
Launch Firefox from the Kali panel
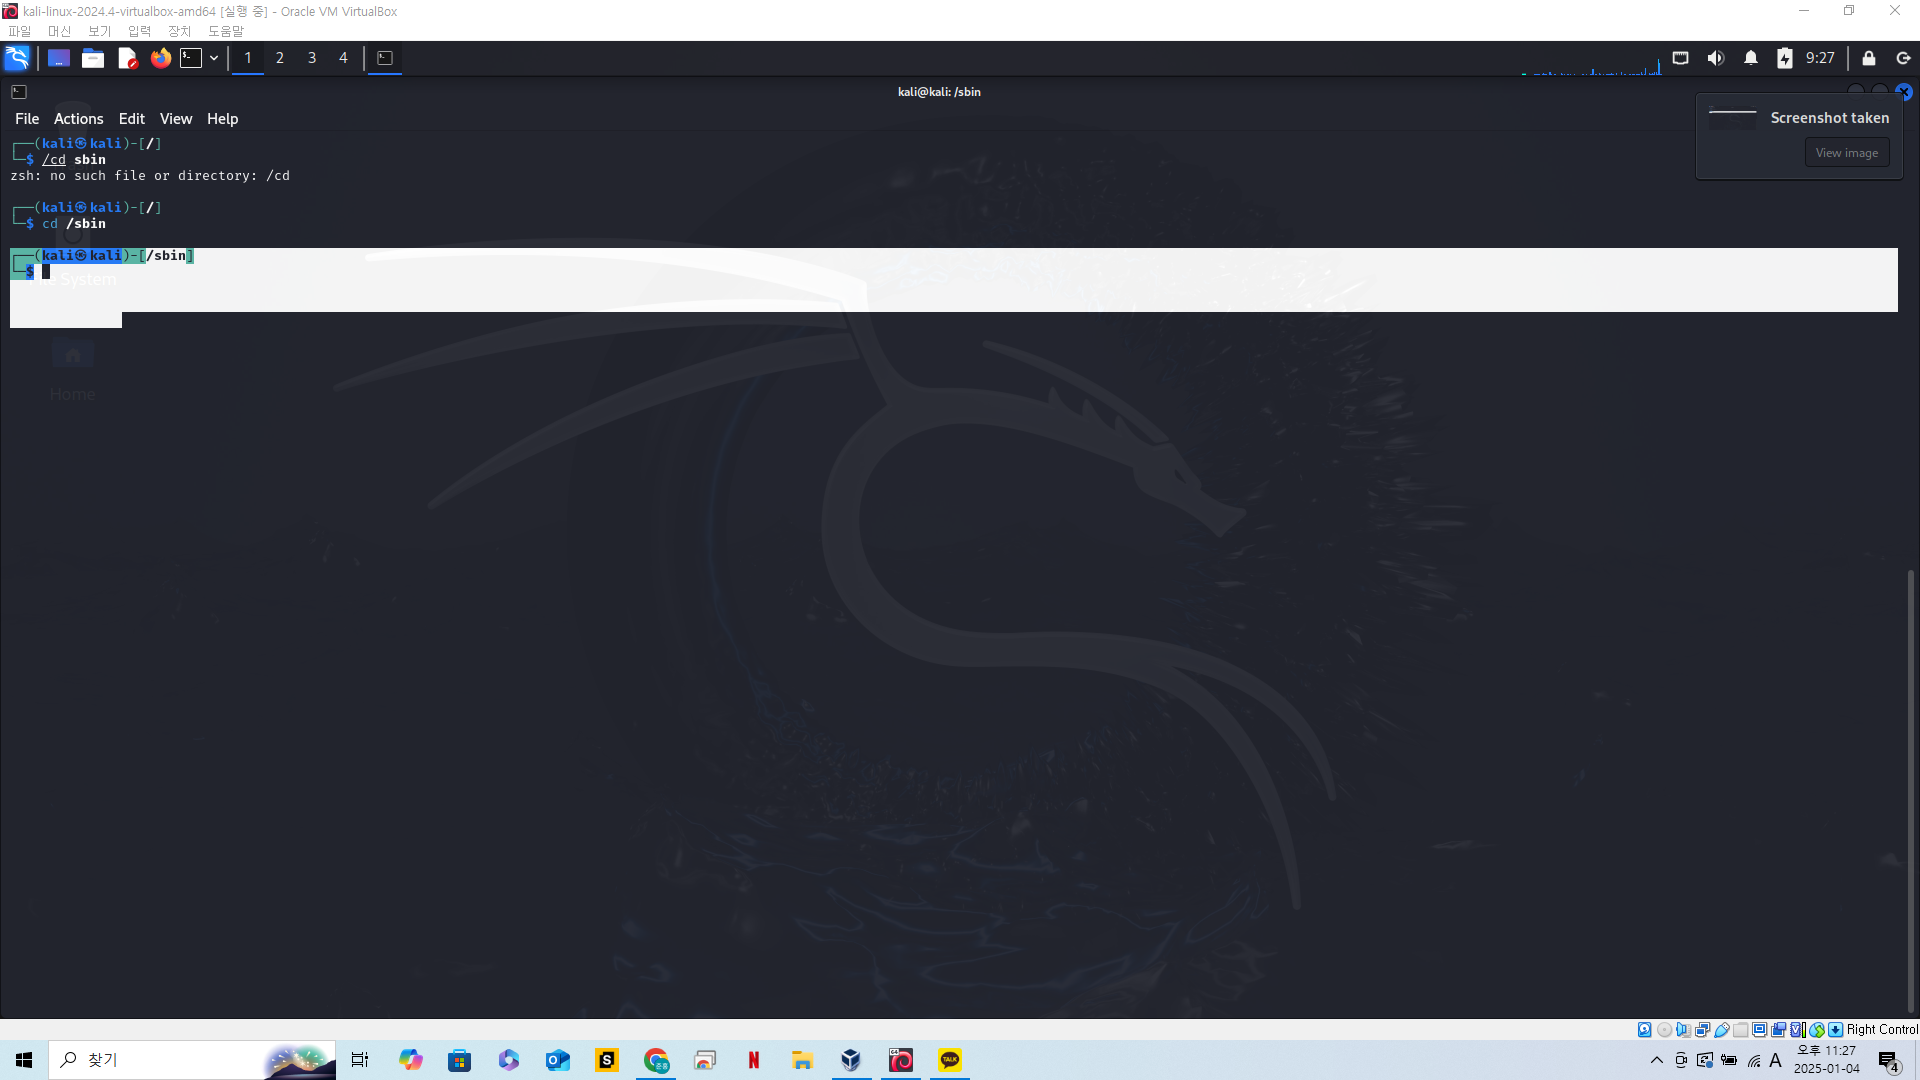click(160, 58)
